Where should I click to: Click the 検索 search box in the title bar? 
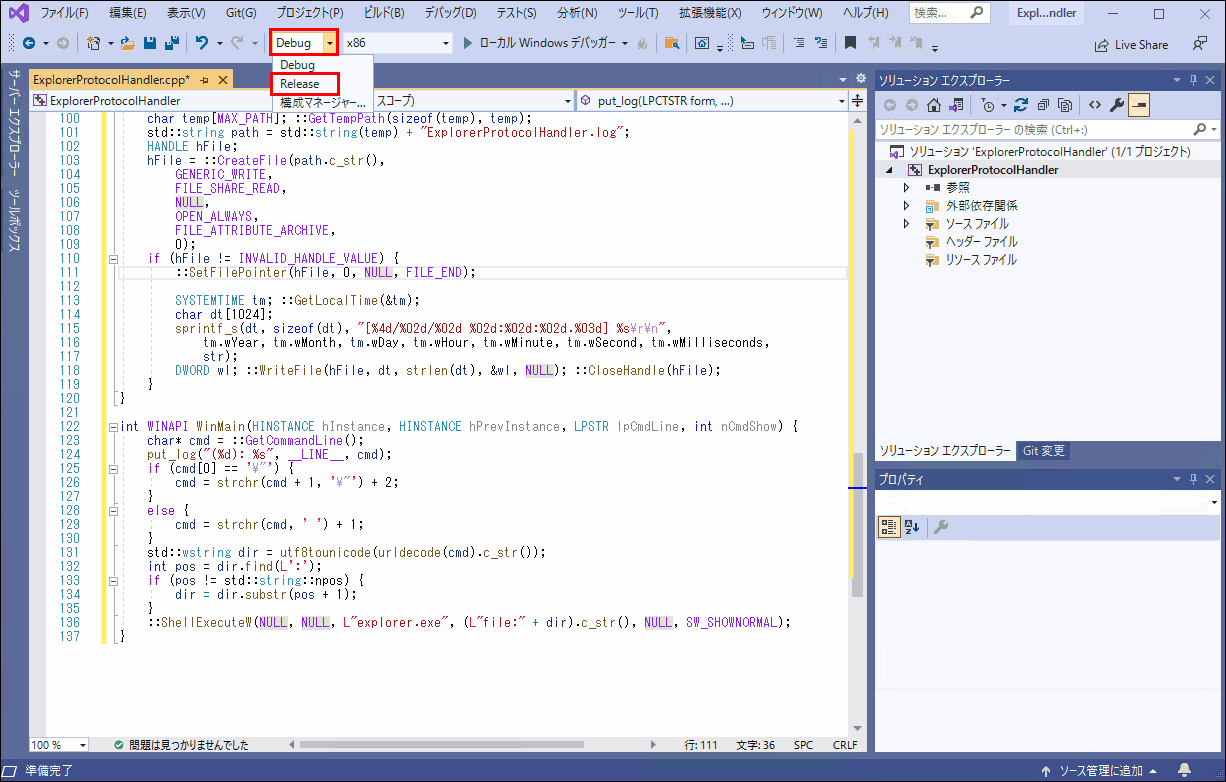(950, 14)
